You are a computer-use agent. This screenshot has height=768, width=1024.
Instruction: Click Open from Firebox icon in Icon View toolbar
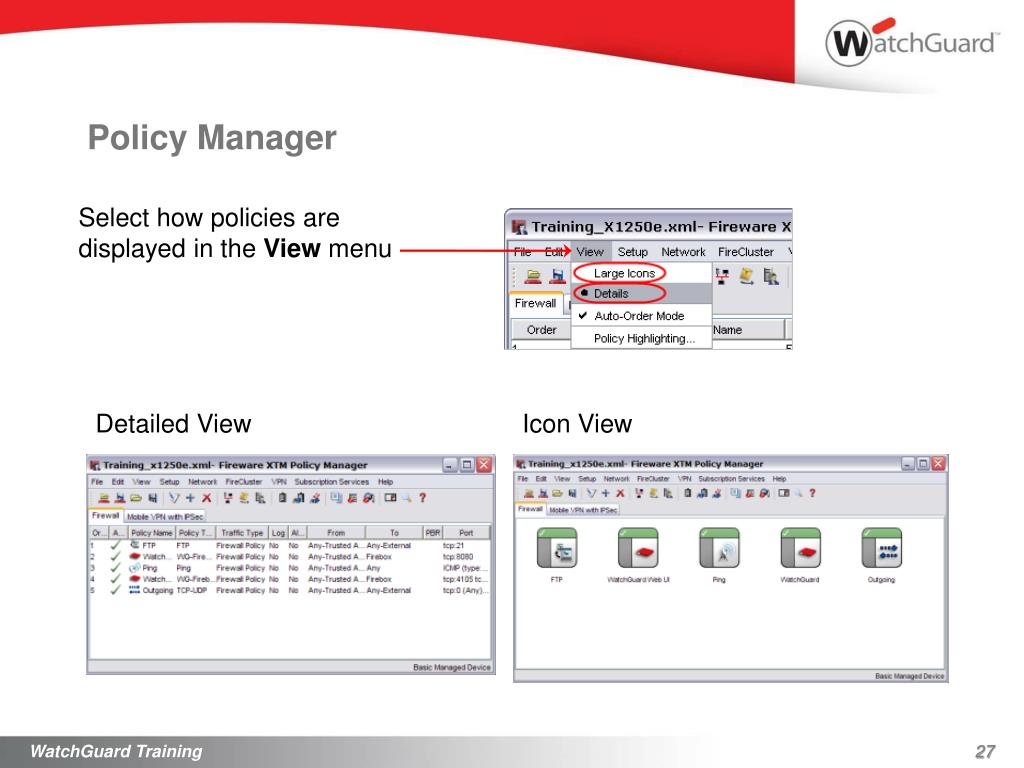[529, 493]
